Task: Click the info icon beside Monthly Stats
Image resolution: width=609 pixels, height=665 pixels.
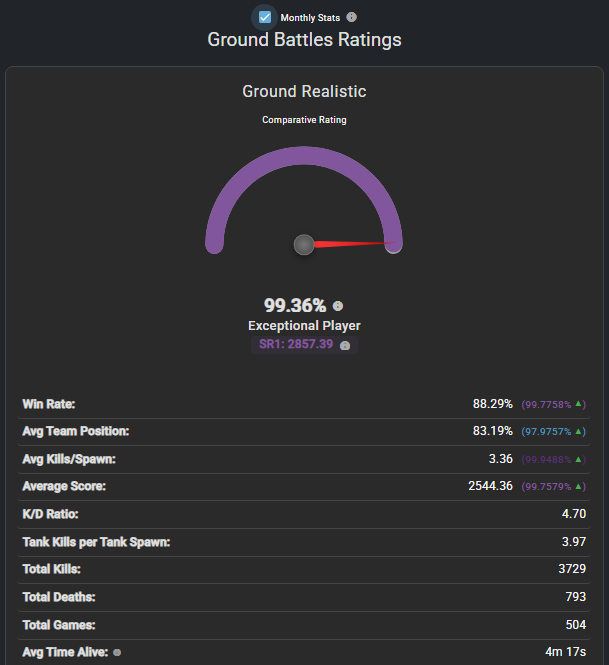Action: 351,17
